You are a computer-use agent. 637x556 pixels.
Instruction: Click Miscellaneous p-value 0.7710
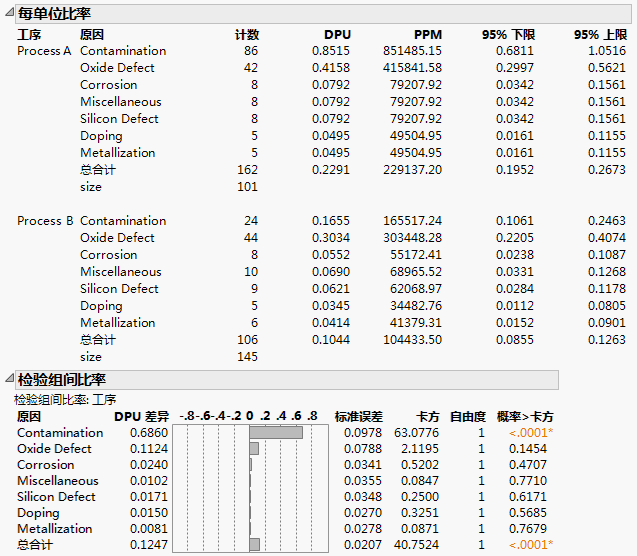coord(528,480)
